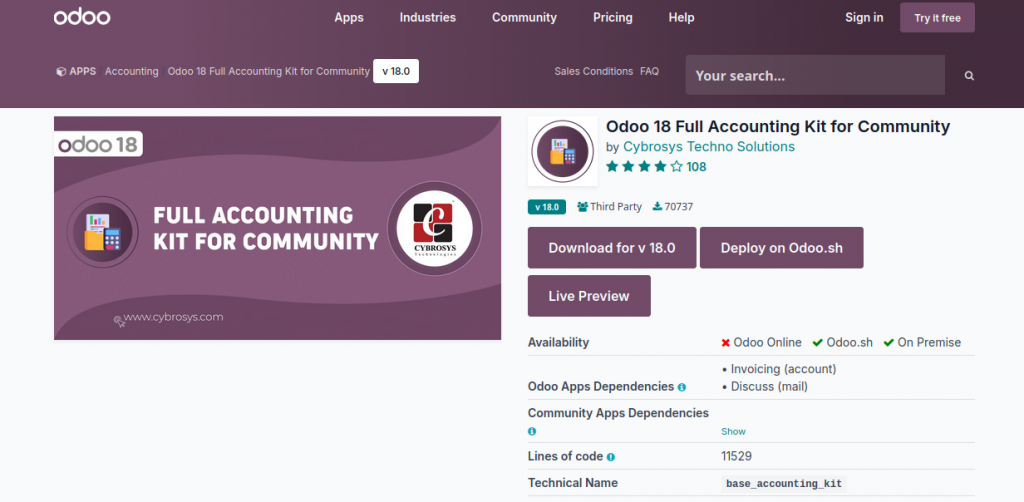Click the Full Accounting Kit banner image
Screen dimensions: 1024x502
pyautogui.click(x=277, y=228)
